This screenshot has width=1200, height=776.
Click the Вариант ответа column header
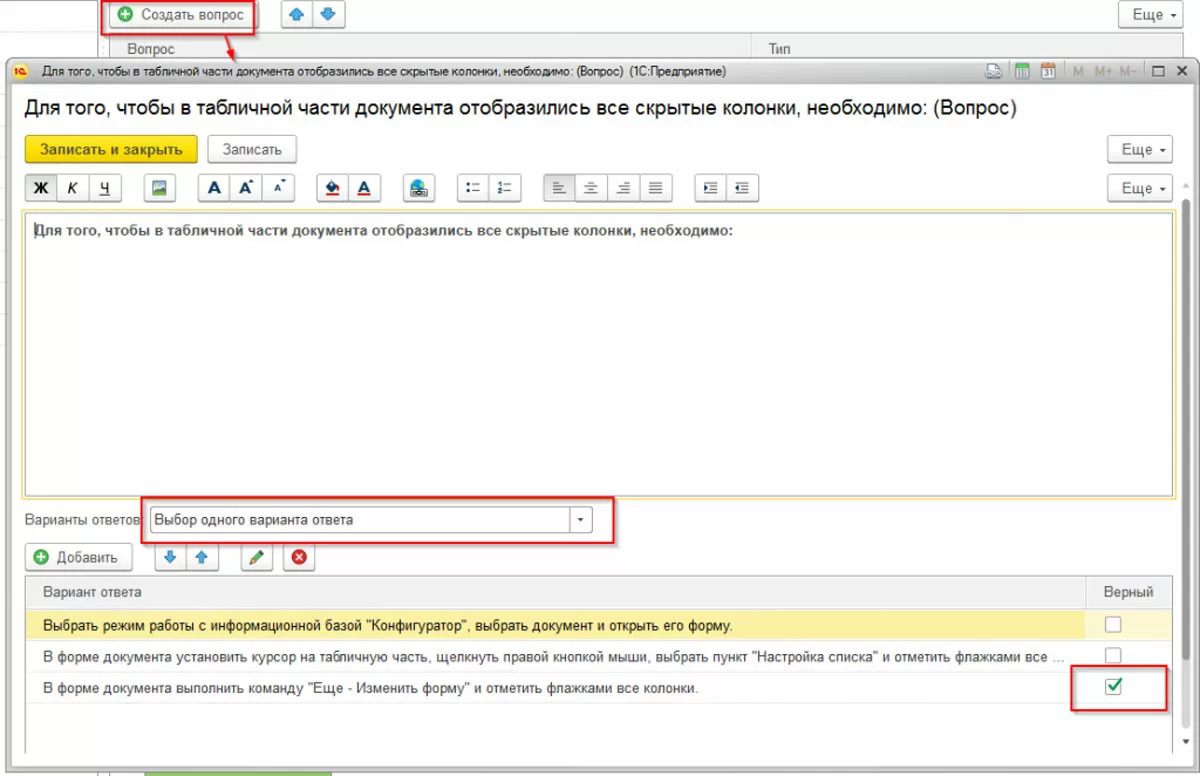click(x=556, y=592)
